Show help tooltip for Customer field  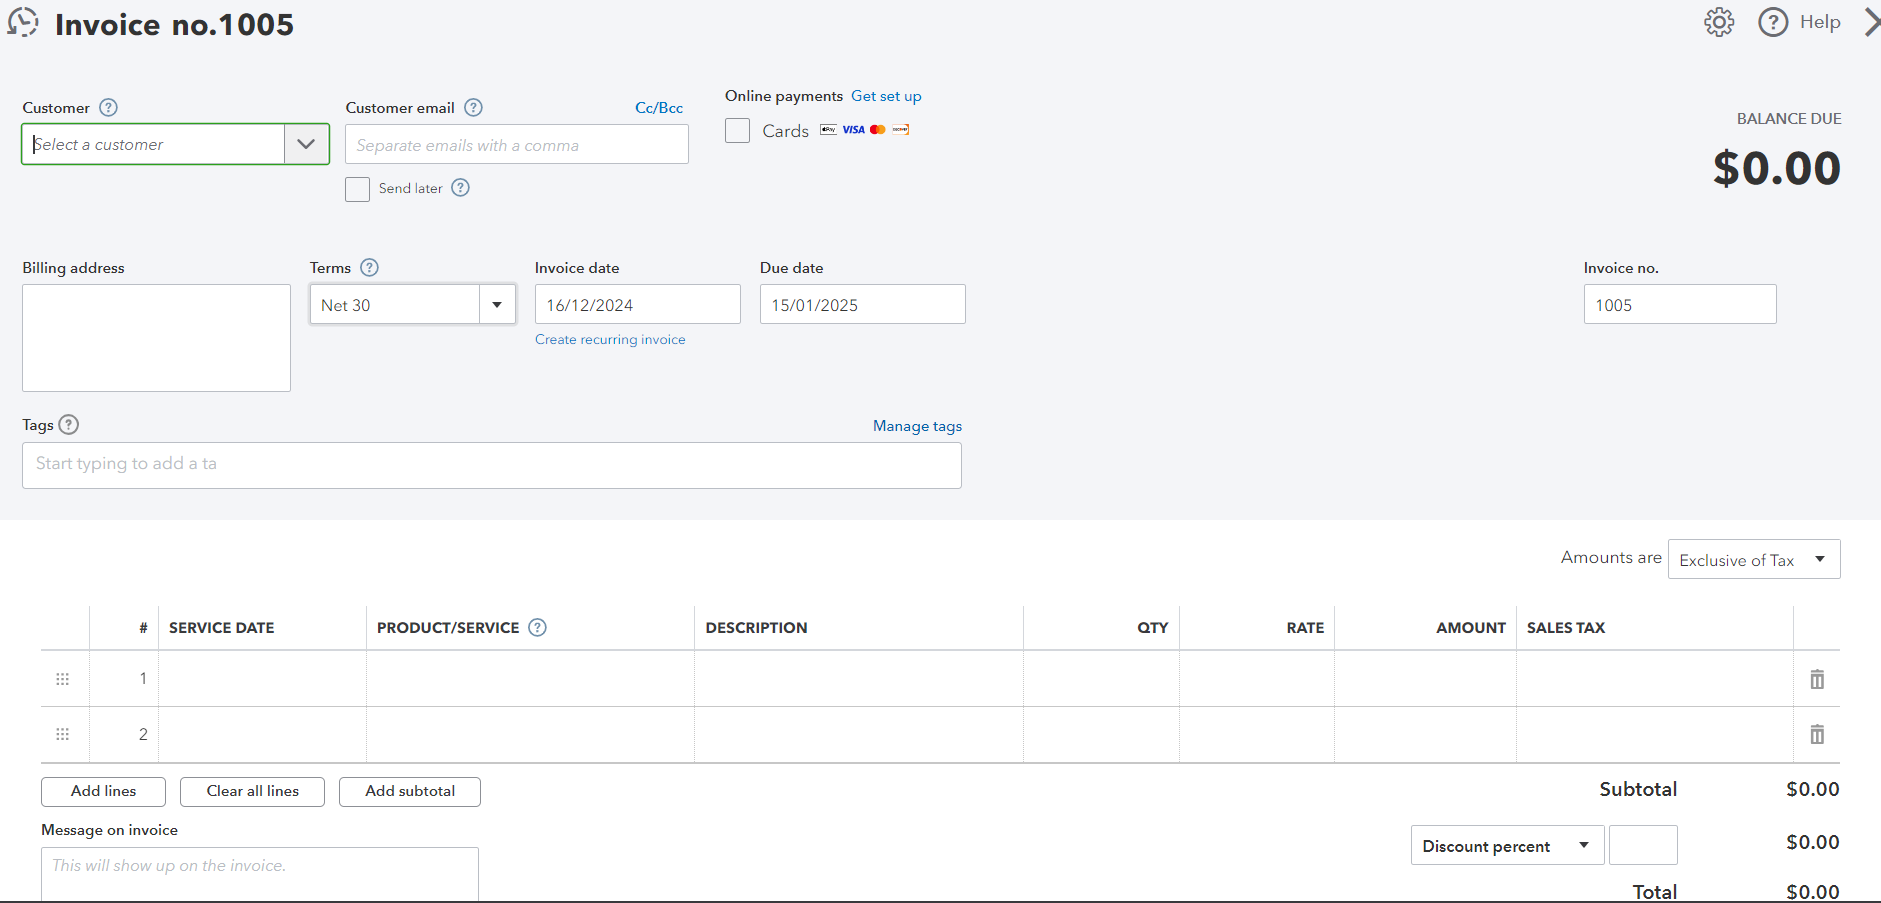pyautogui.click(x=109, y=108)
